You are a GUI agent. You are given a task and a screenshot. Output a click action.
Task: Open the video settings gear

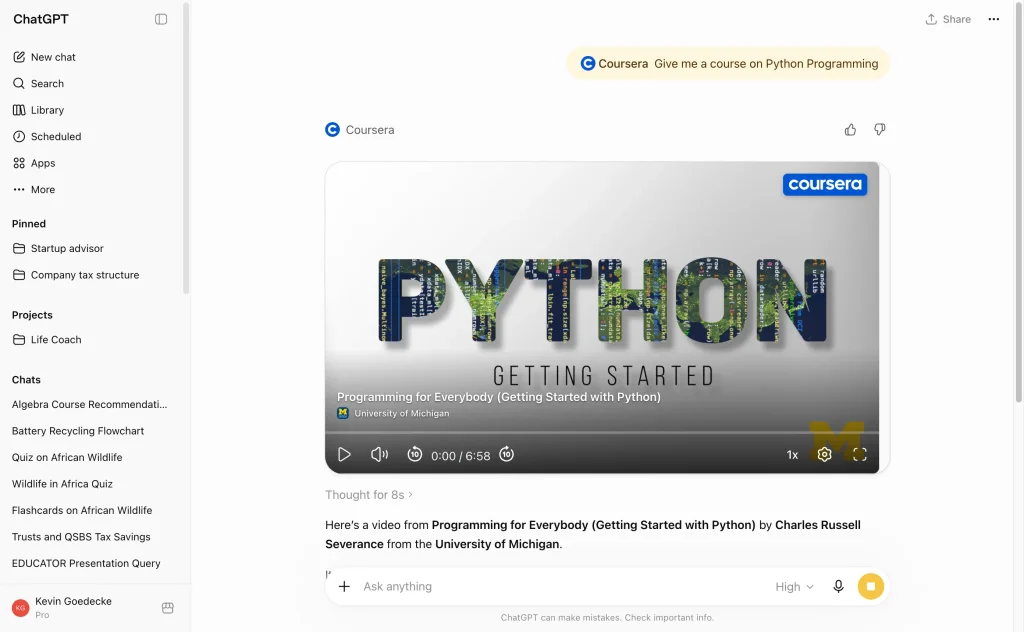click(x=824, y=454)
